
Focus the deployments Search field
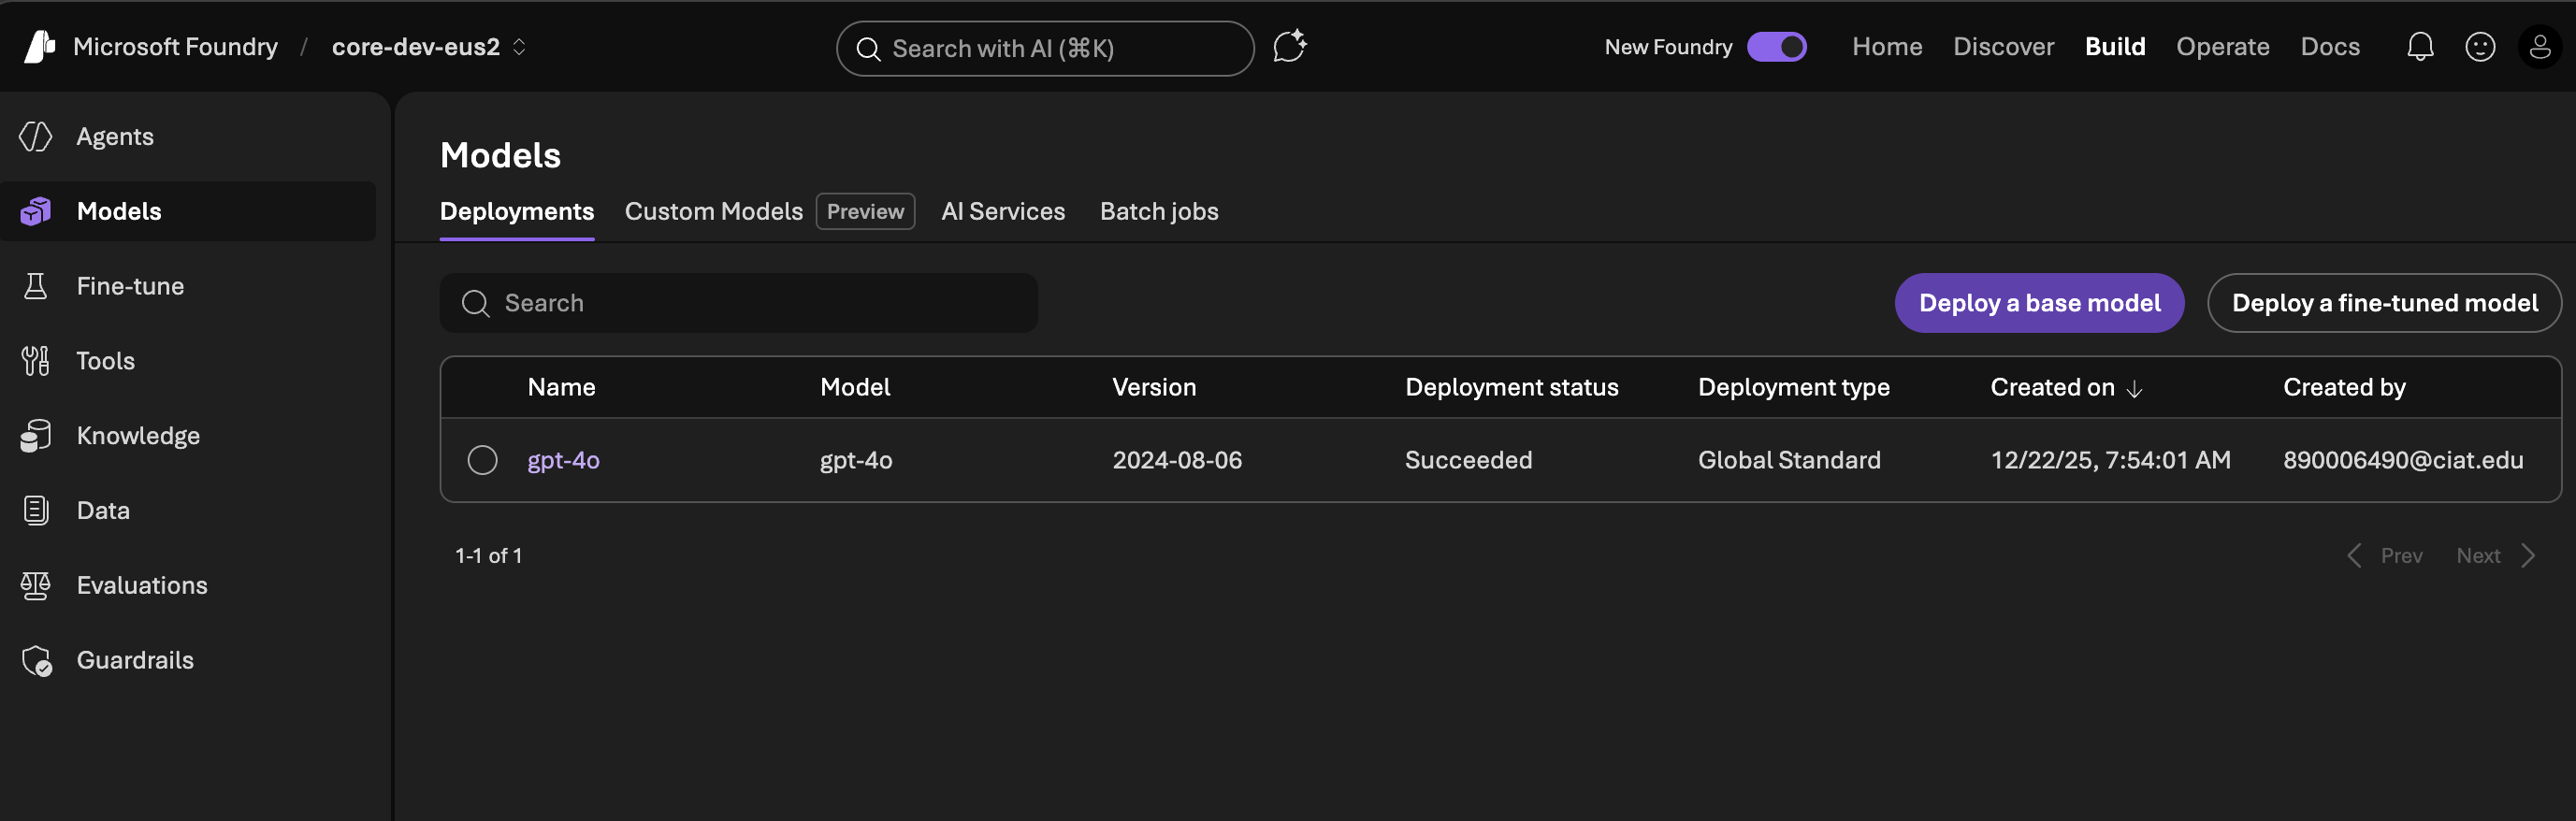point(739,303)
